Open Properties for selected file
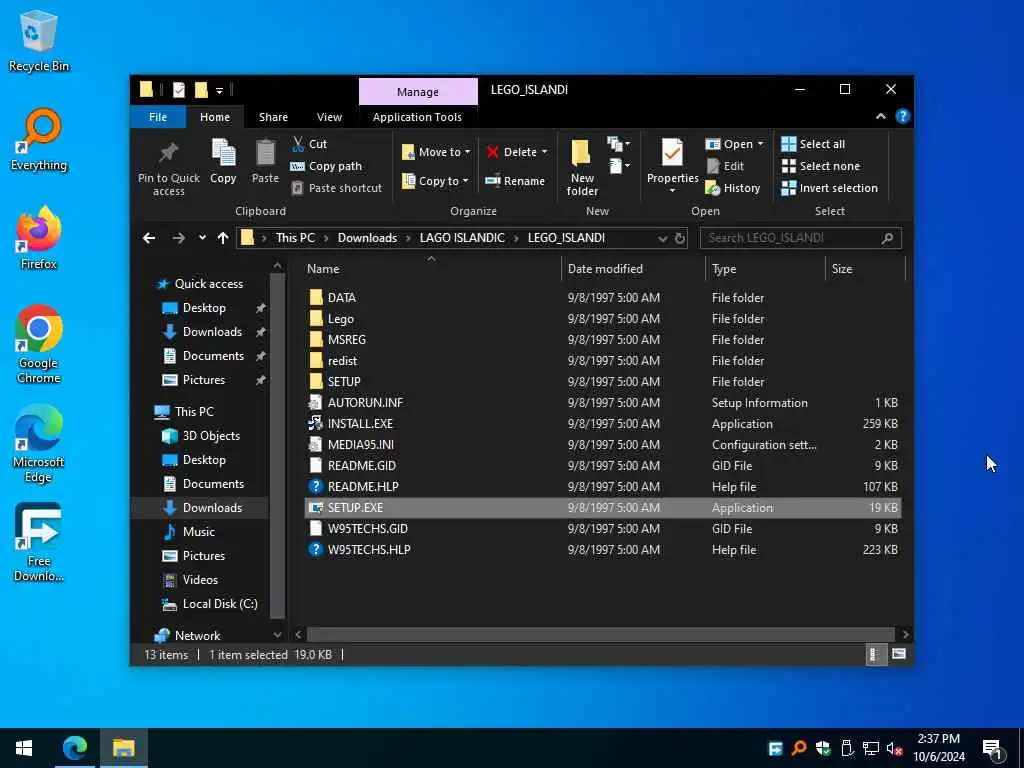The width and height of the screenshot is (1024, 768). (x=673, y=167)
